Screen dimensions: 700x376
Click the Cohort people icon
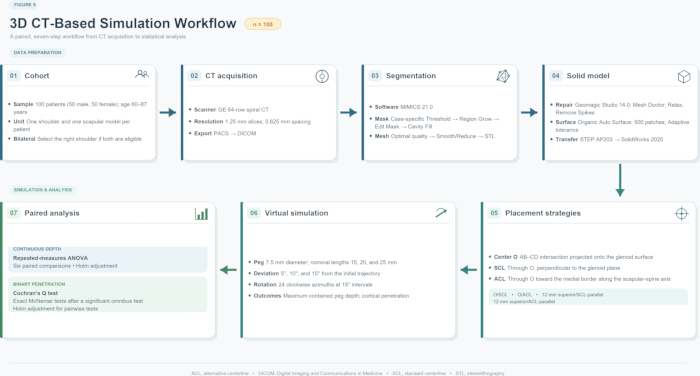tap(142, 75)
